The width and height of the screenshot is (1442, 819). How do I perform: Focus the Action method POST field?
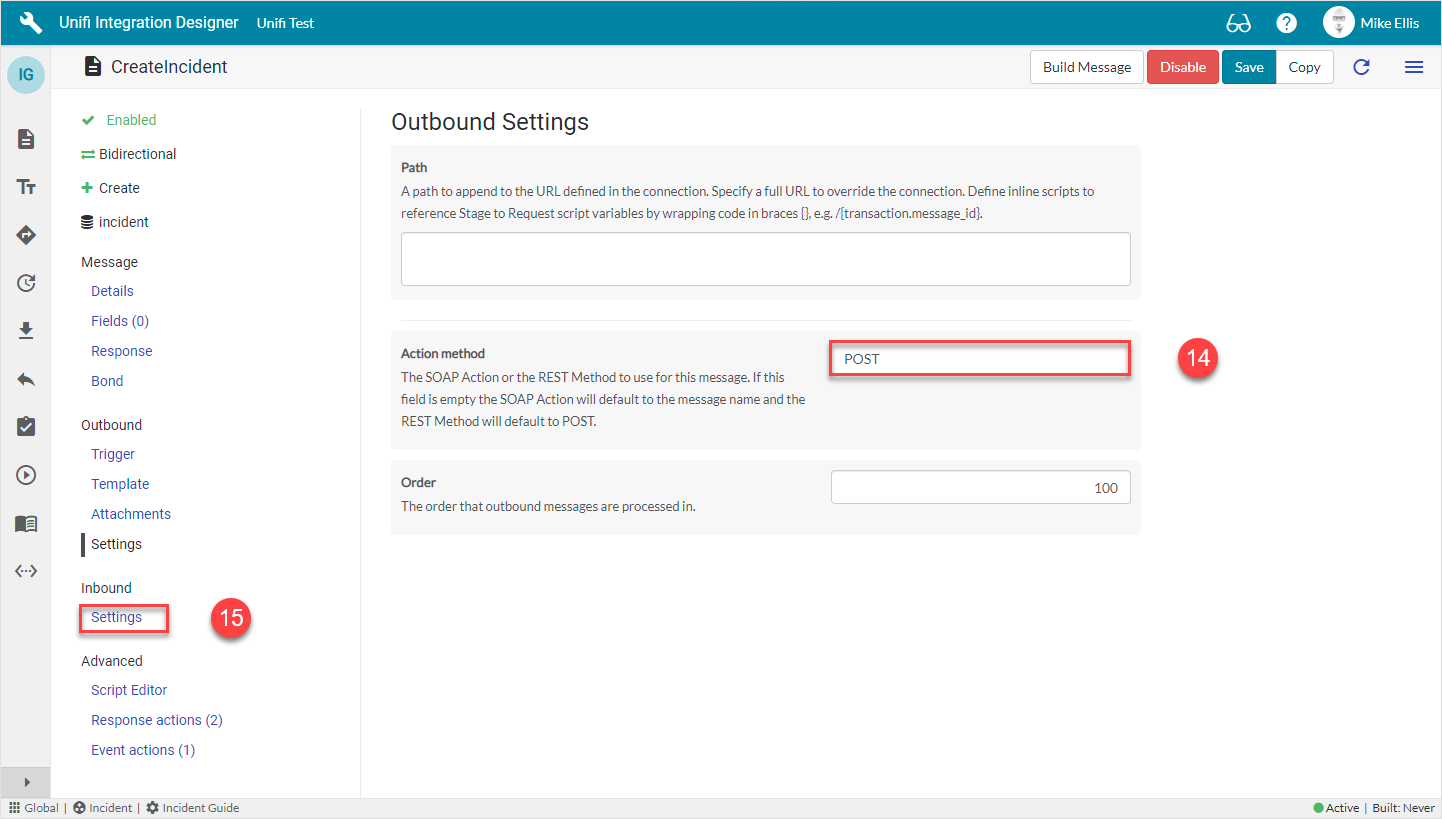point(980,359)
